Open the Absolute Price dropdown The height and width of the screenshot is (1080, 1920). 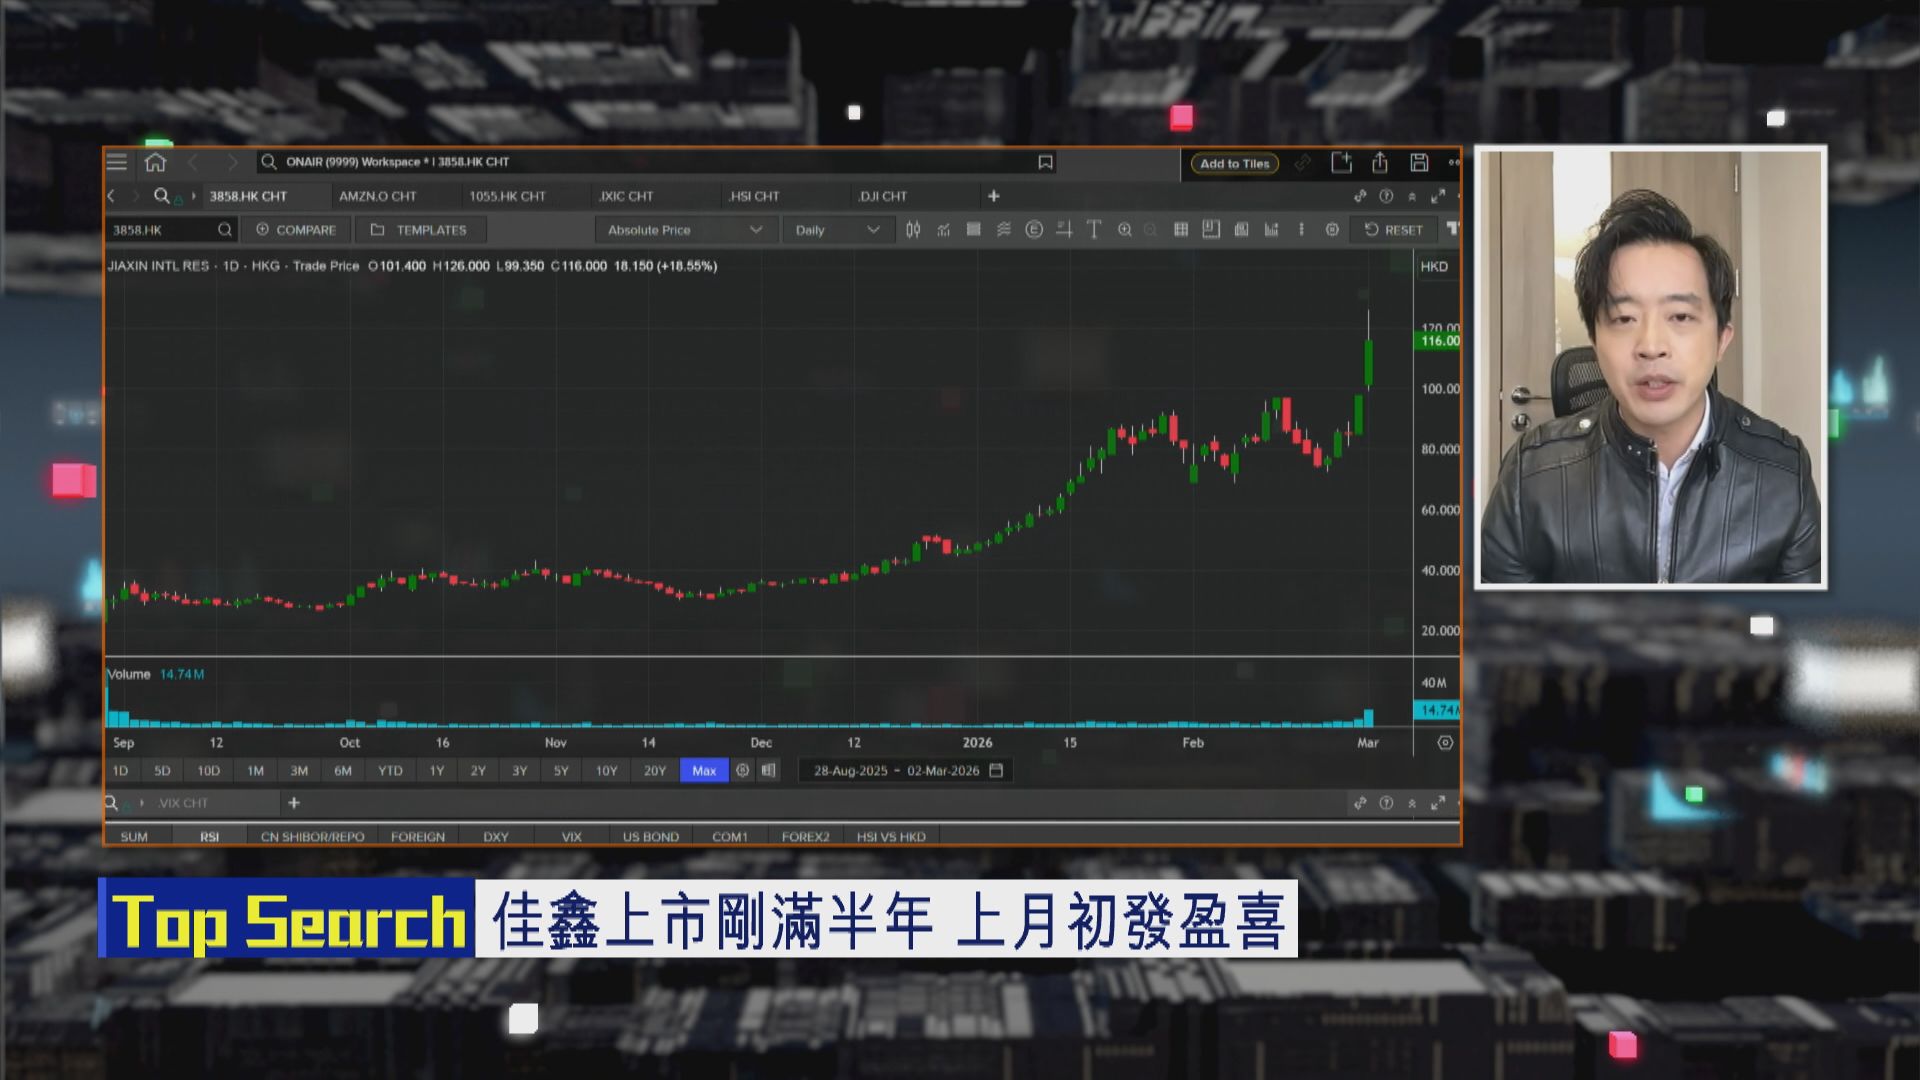tap(683, 229)
